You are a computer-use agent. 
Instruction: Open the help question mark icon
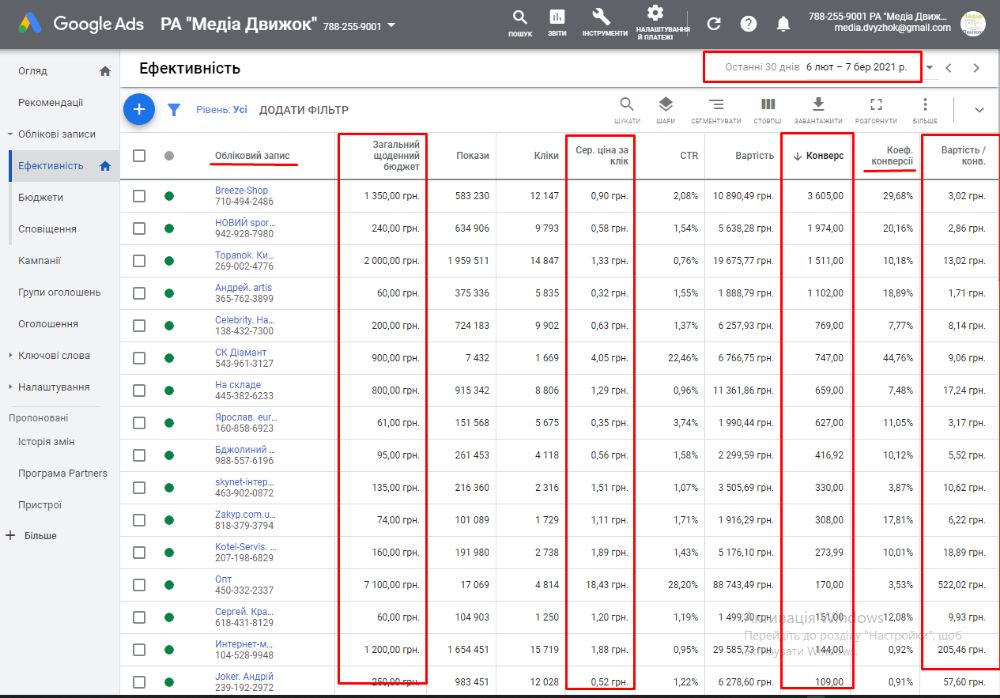coord(749,24)
